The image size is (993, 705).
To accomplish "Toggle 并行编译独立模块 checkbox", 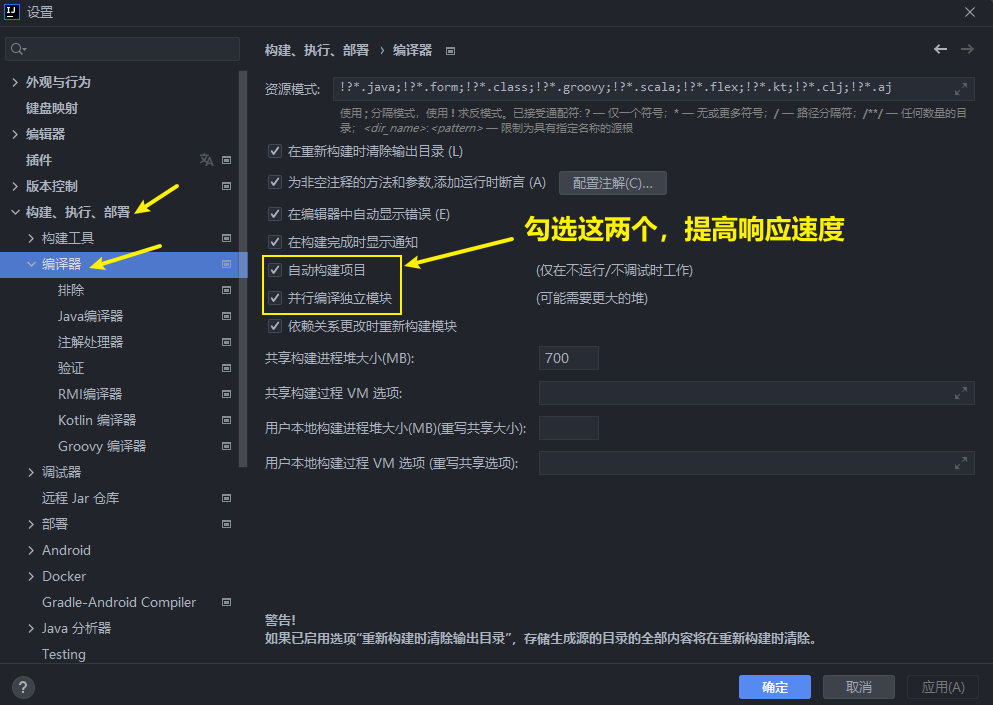I will coord(275,298).
